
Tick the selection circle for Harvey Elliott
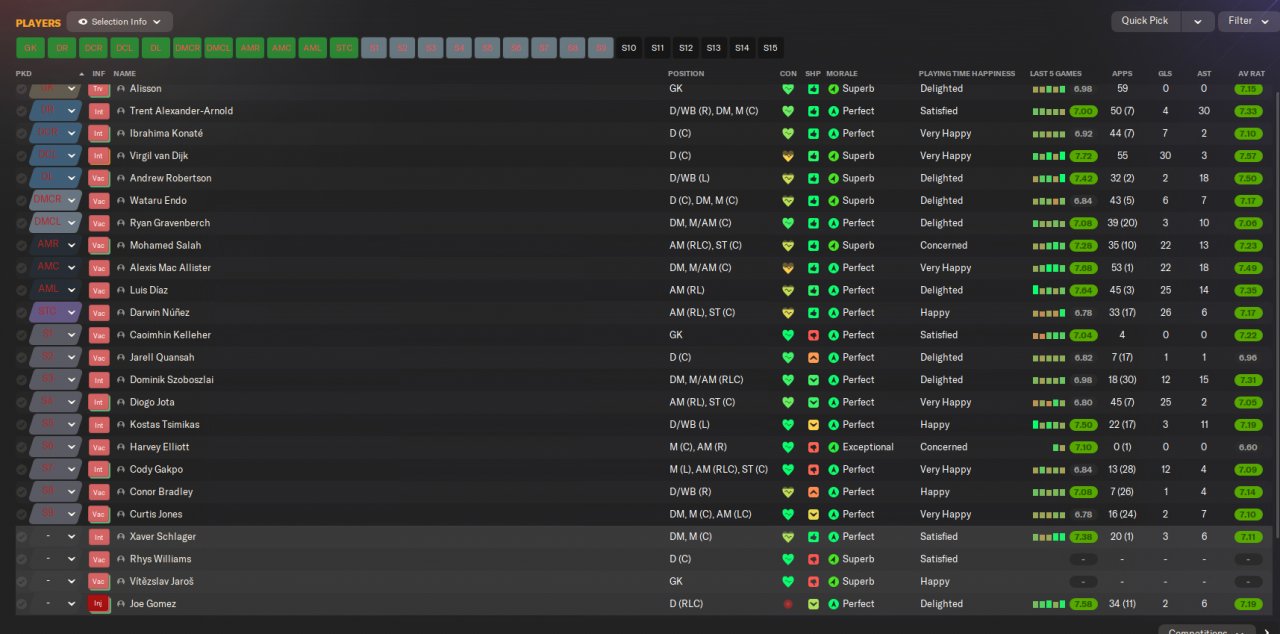[x=21, y=447]
